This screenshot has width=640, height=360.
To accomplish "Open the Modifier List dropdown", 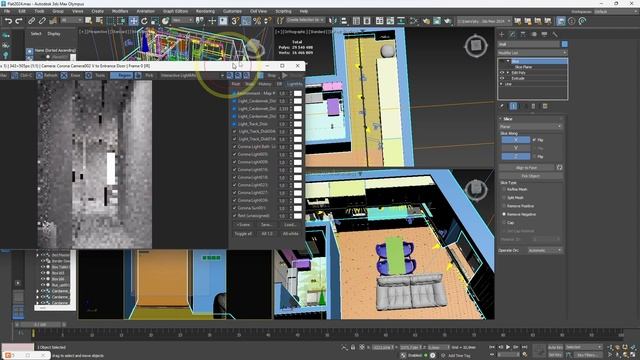I will pos(532,53).
